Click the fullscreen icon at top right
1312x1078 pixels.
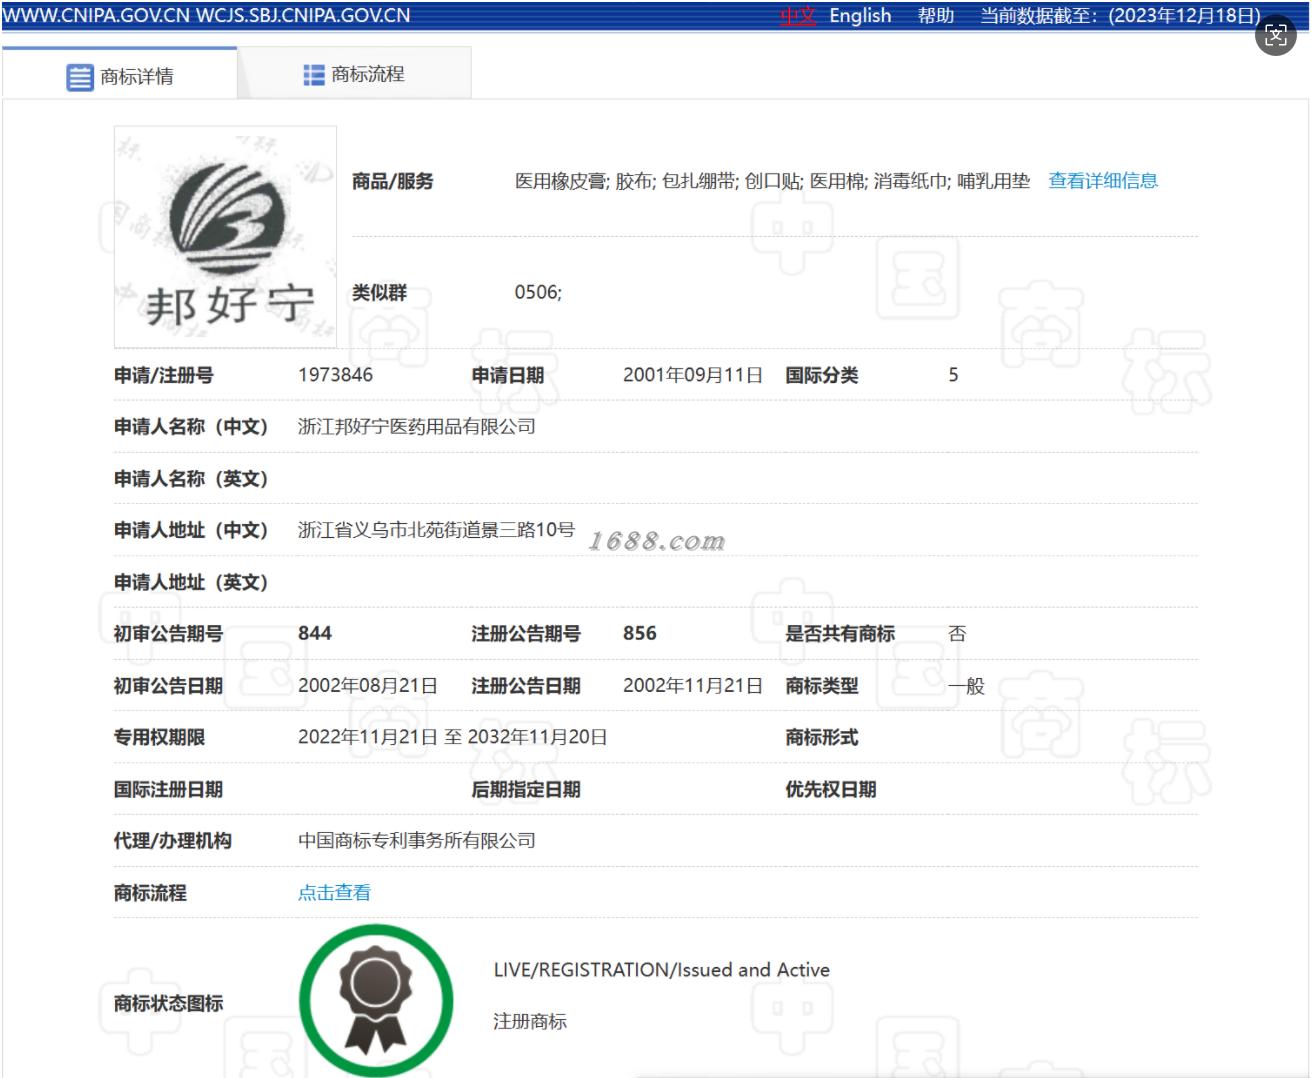click(x=1275, y=36)
